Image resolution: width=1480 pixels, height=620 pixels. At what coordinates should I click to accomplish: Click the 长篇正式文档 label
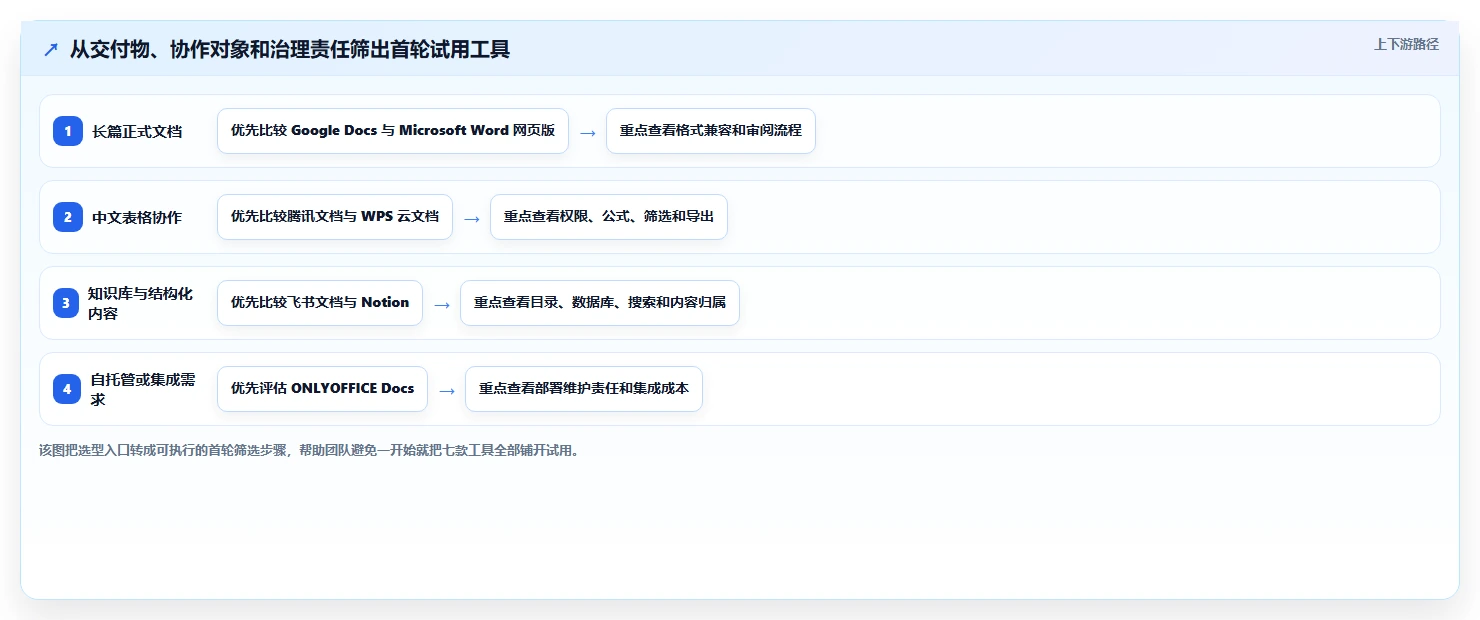137,131
